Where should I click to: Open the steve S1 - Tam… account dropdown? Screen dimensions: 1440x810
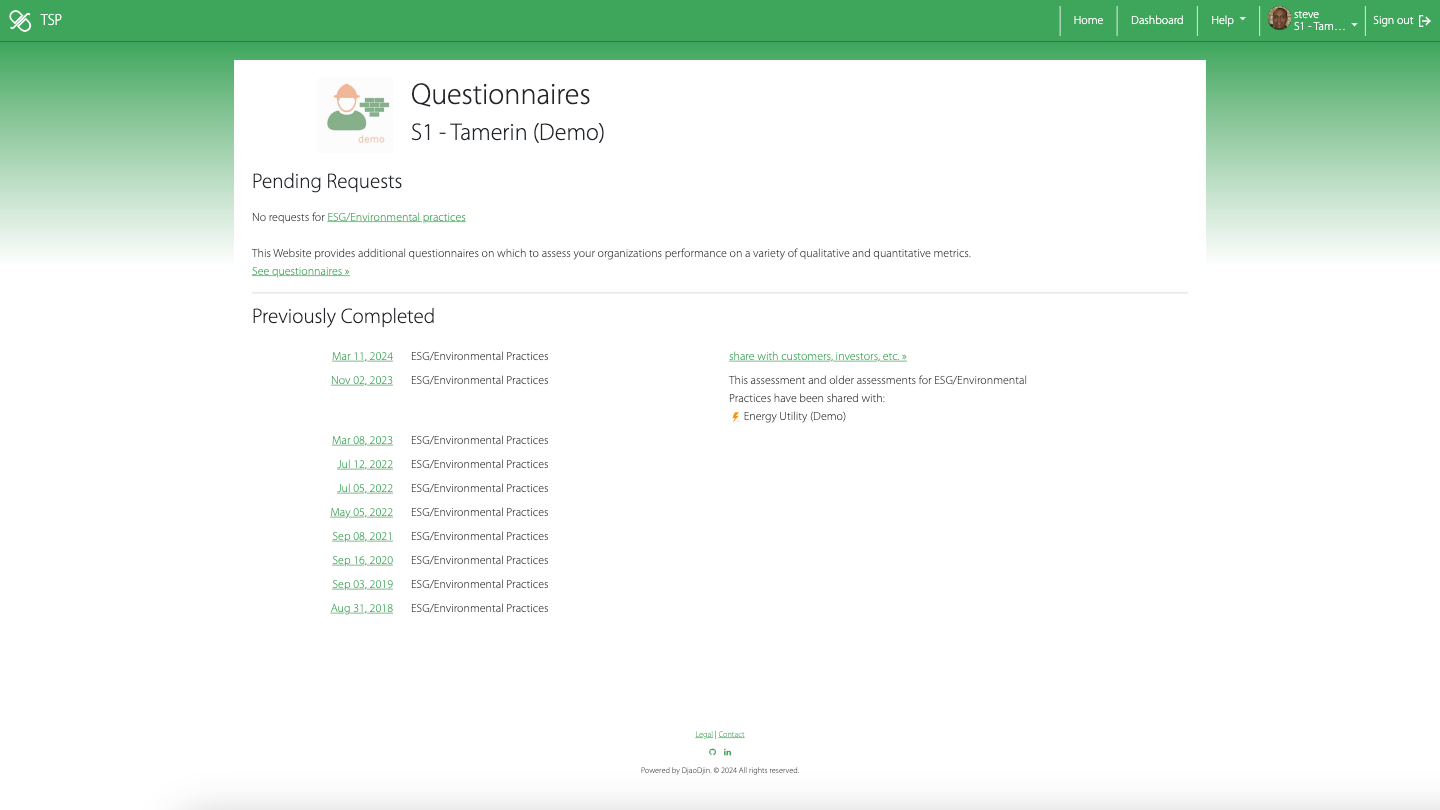[1324, 20]
